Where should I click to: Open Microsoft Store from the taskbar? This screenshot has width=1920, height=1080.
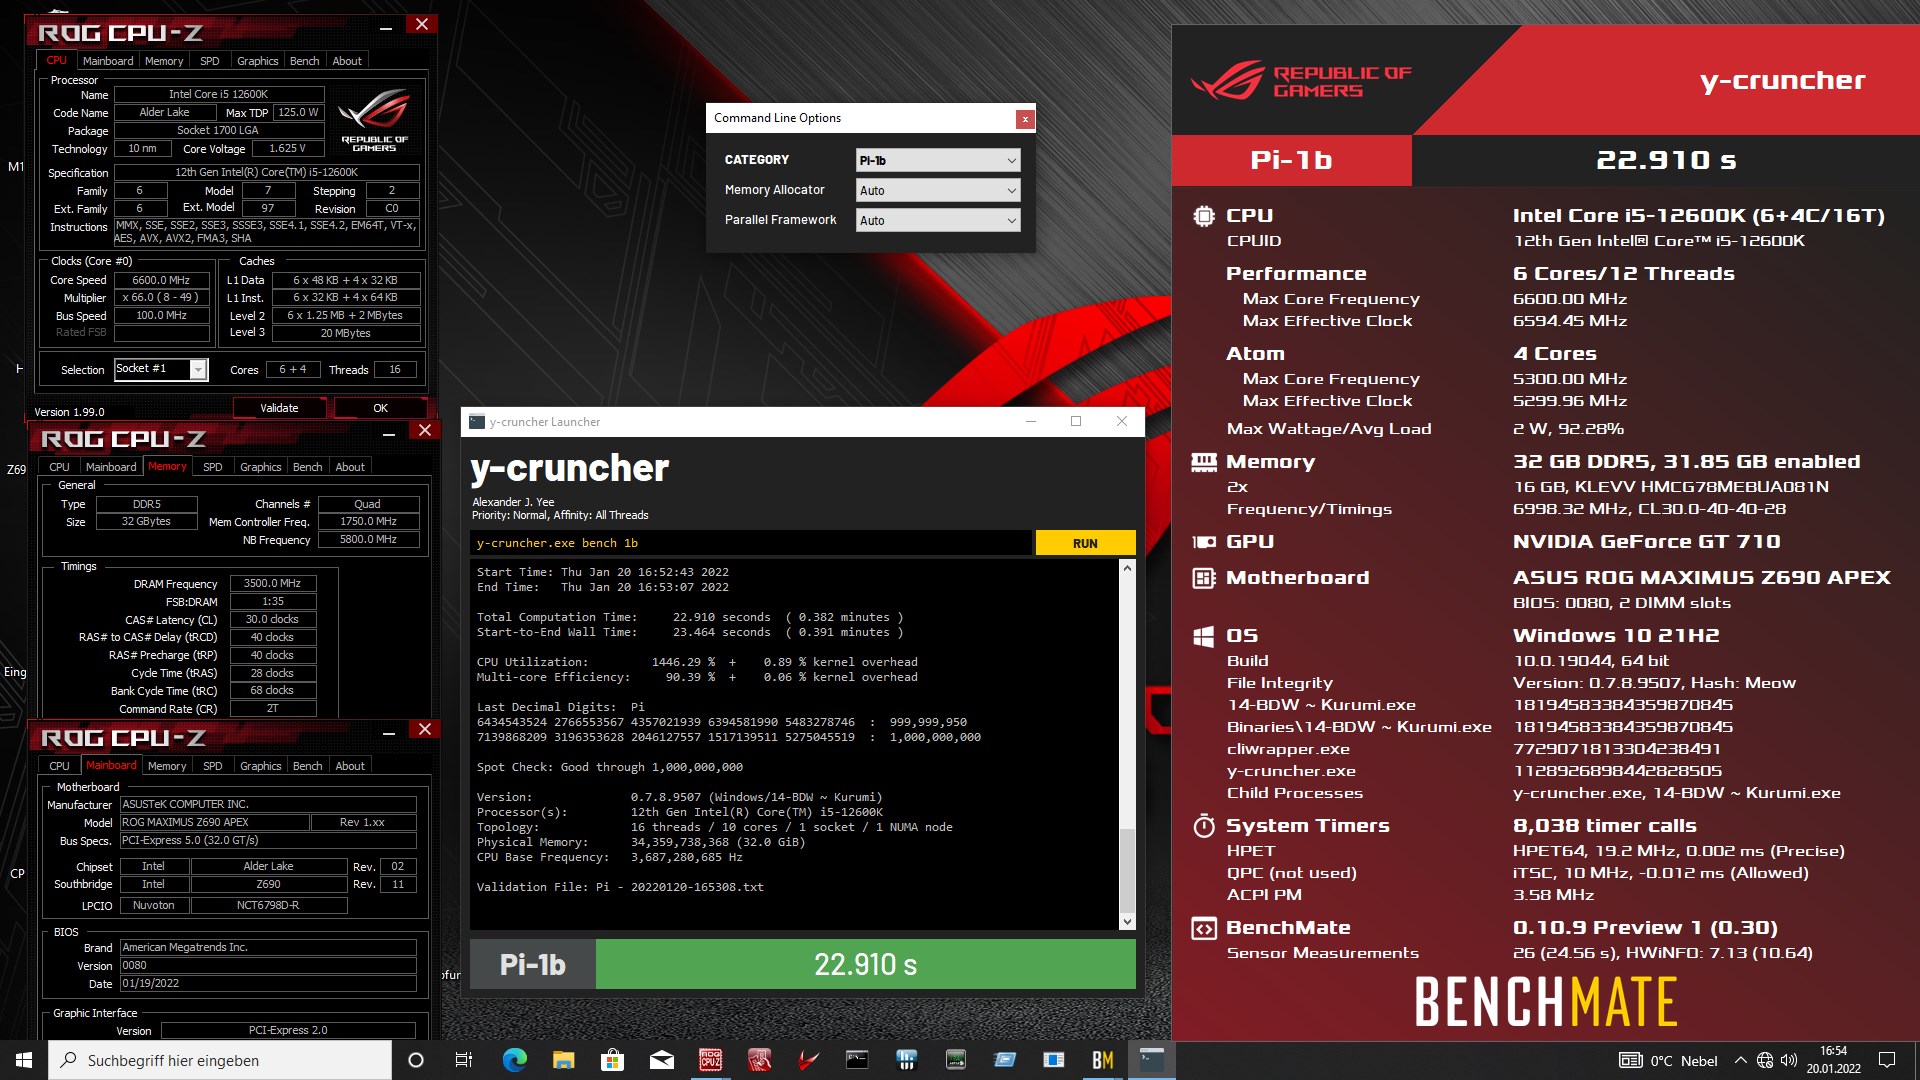click(x=612, y=1060)
